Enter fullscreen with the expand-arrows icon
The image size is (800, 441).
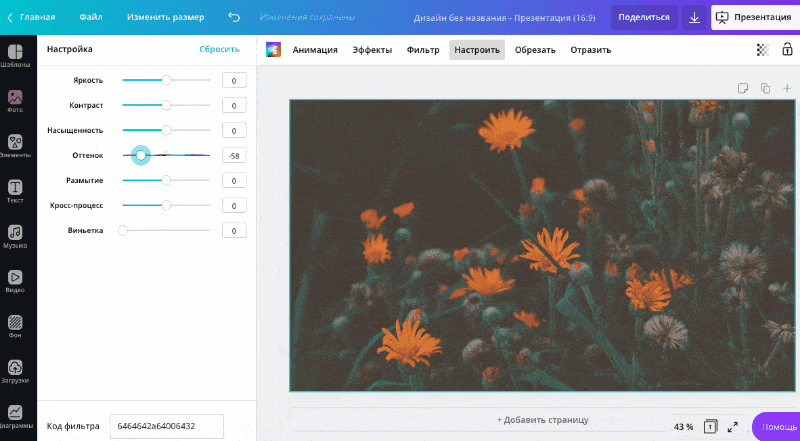pyautogui.click(x=732, y=427)
